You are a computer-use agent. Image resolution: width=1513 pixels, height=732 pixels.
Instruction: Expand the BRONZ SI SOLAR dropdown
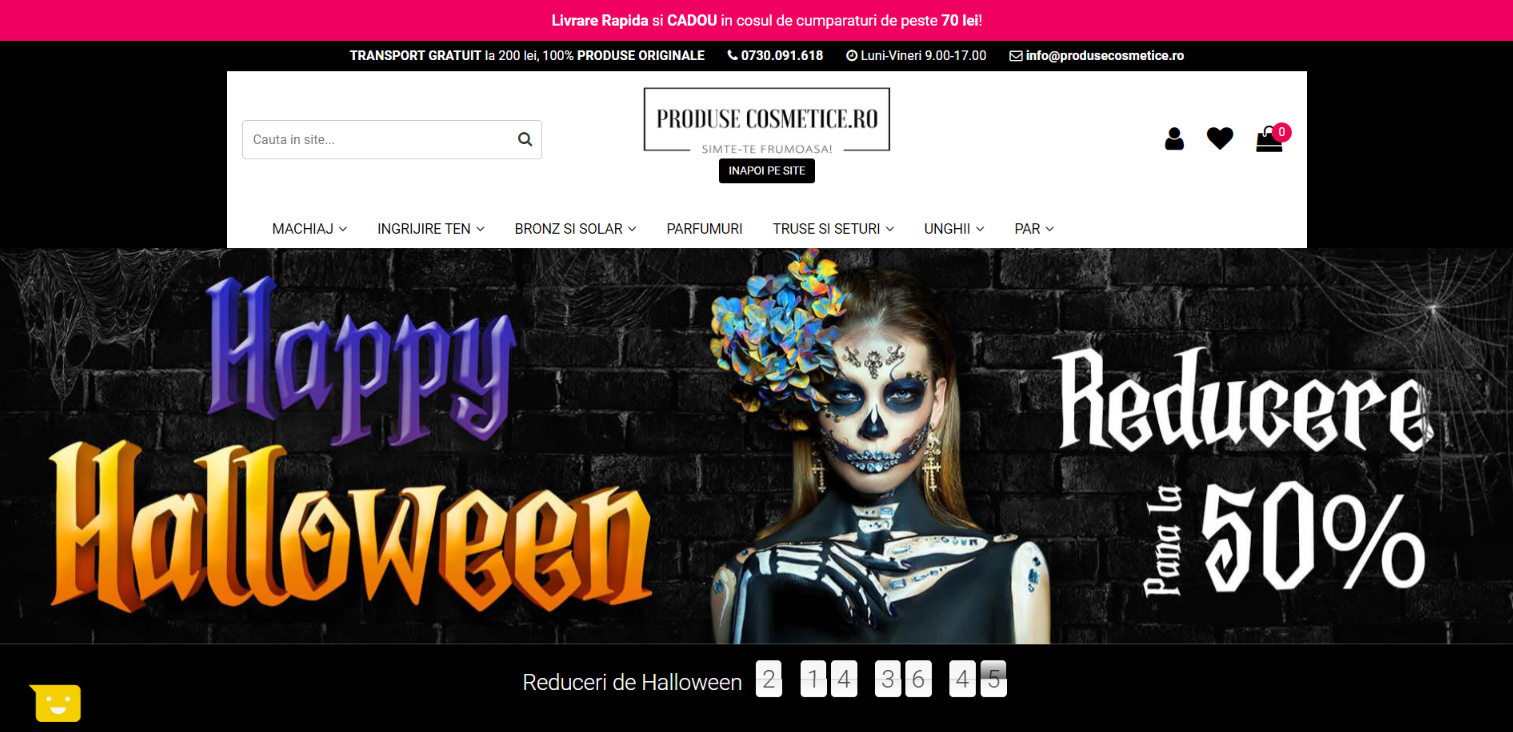(x=575, y=229)
